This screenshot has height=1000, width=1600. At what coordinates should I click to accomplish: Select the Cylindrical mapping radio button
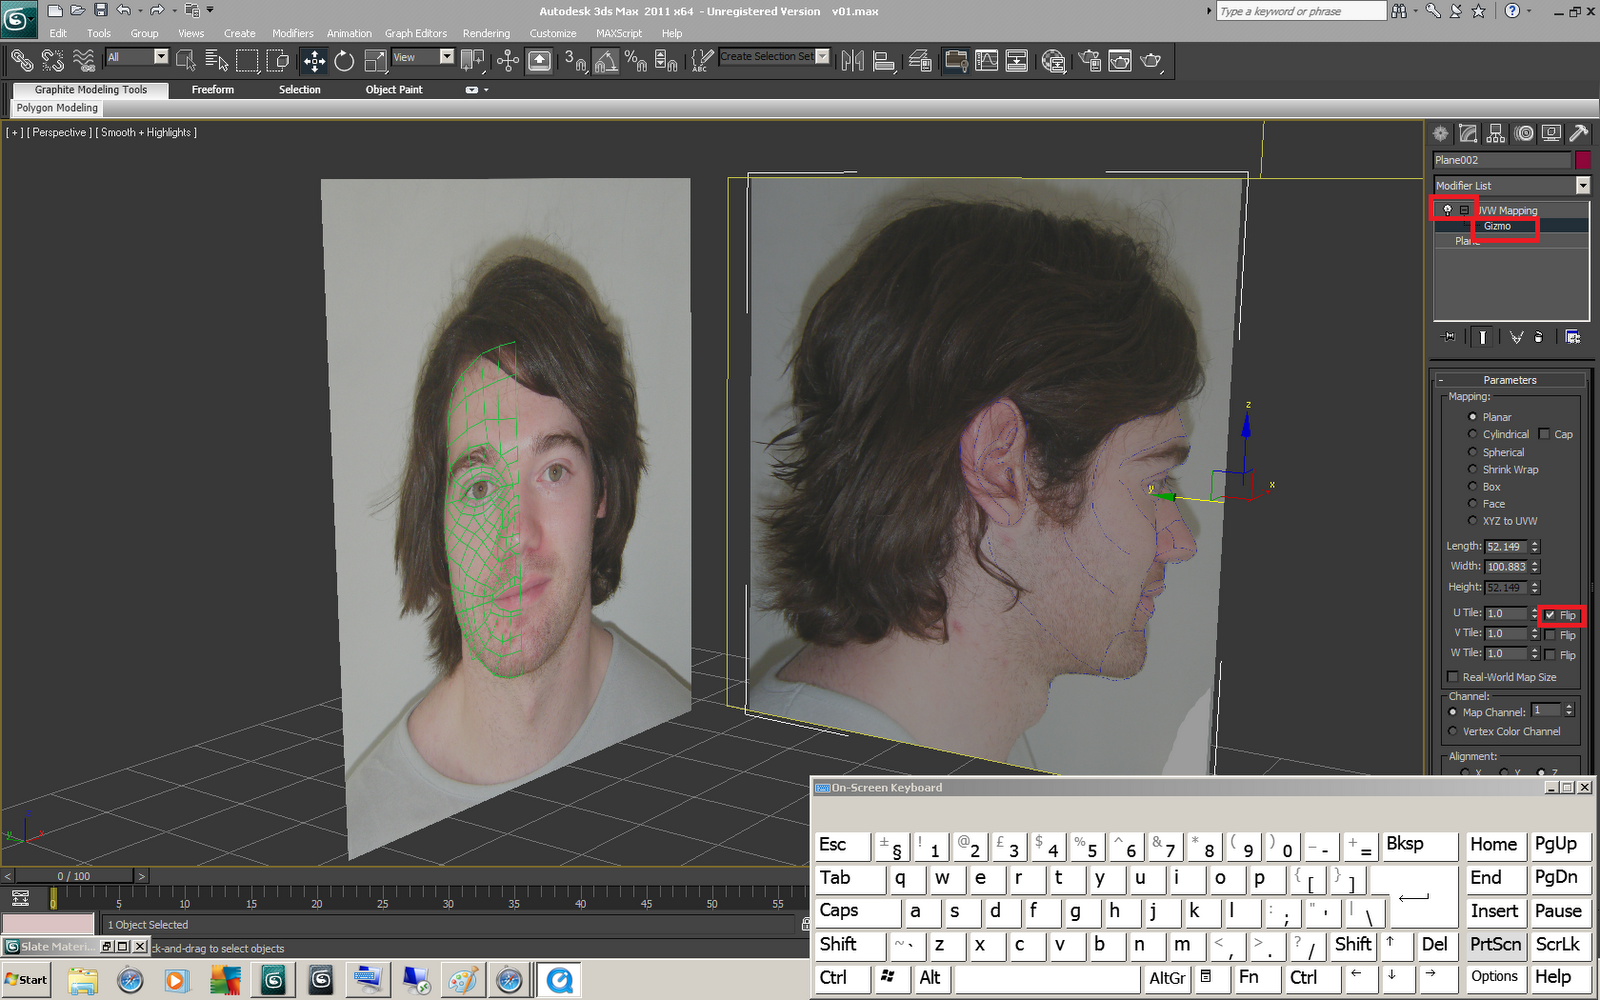tap(1472, 434)
